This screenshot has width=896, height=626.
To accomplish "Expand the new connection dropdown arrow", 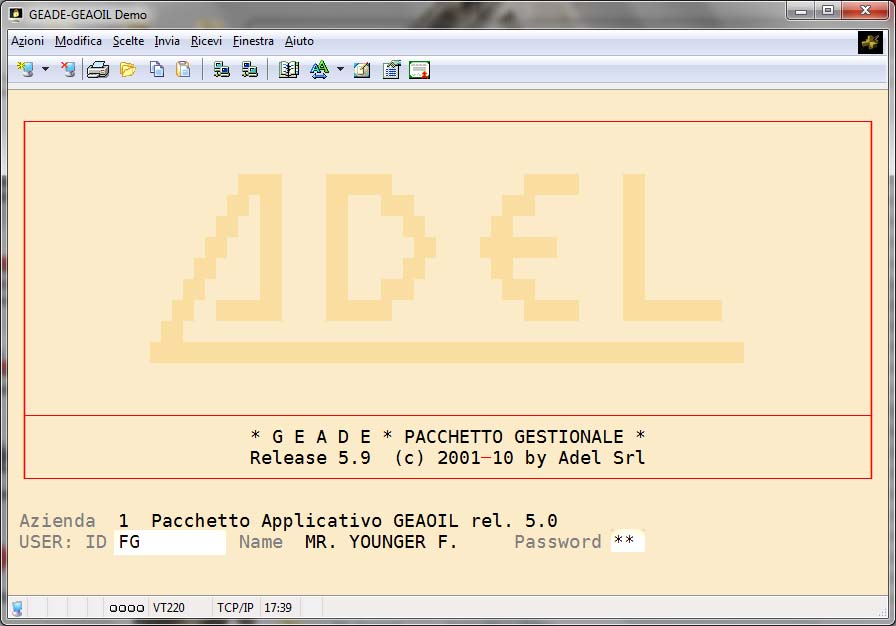I will coord(45,70).
